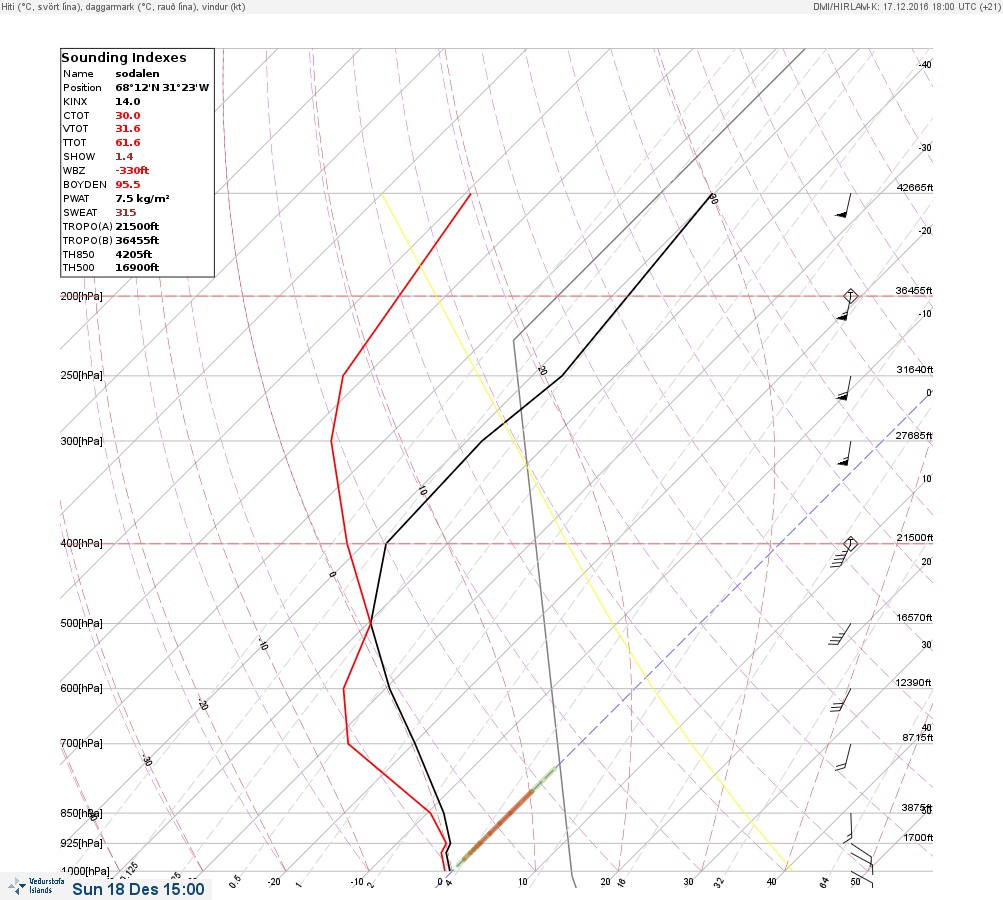Click the wind barb at 42665ft level
1003x900 pixels.
click(844, 205)
